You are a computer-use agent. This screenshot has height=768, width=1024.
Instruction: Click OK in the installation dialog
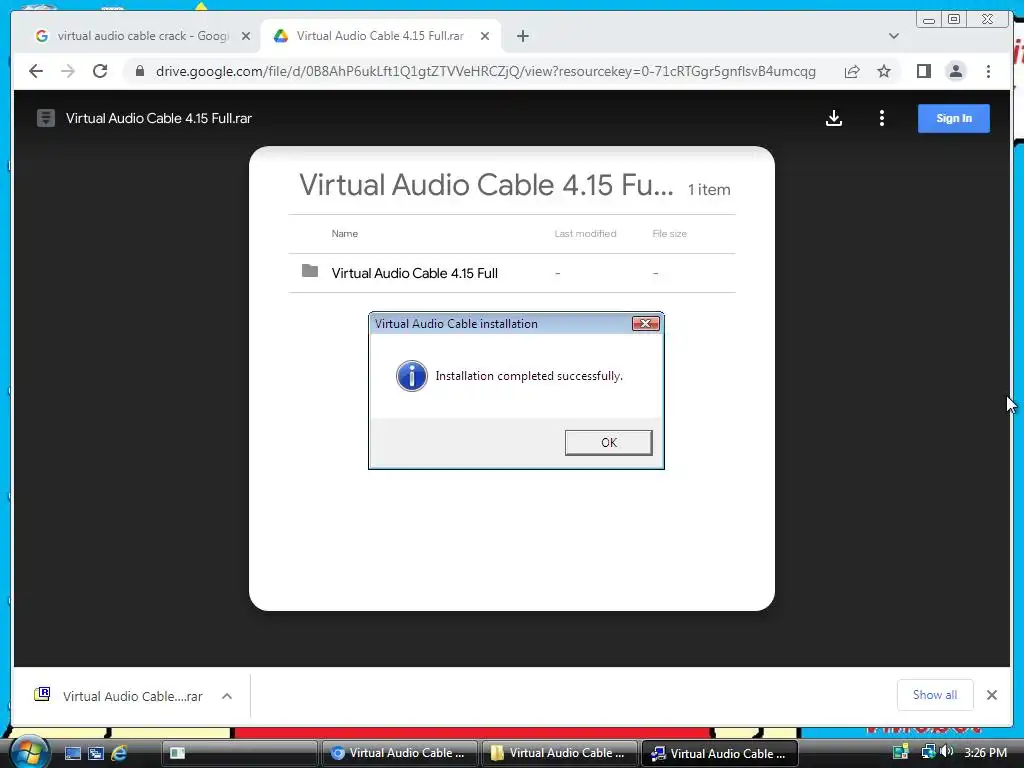608,442
